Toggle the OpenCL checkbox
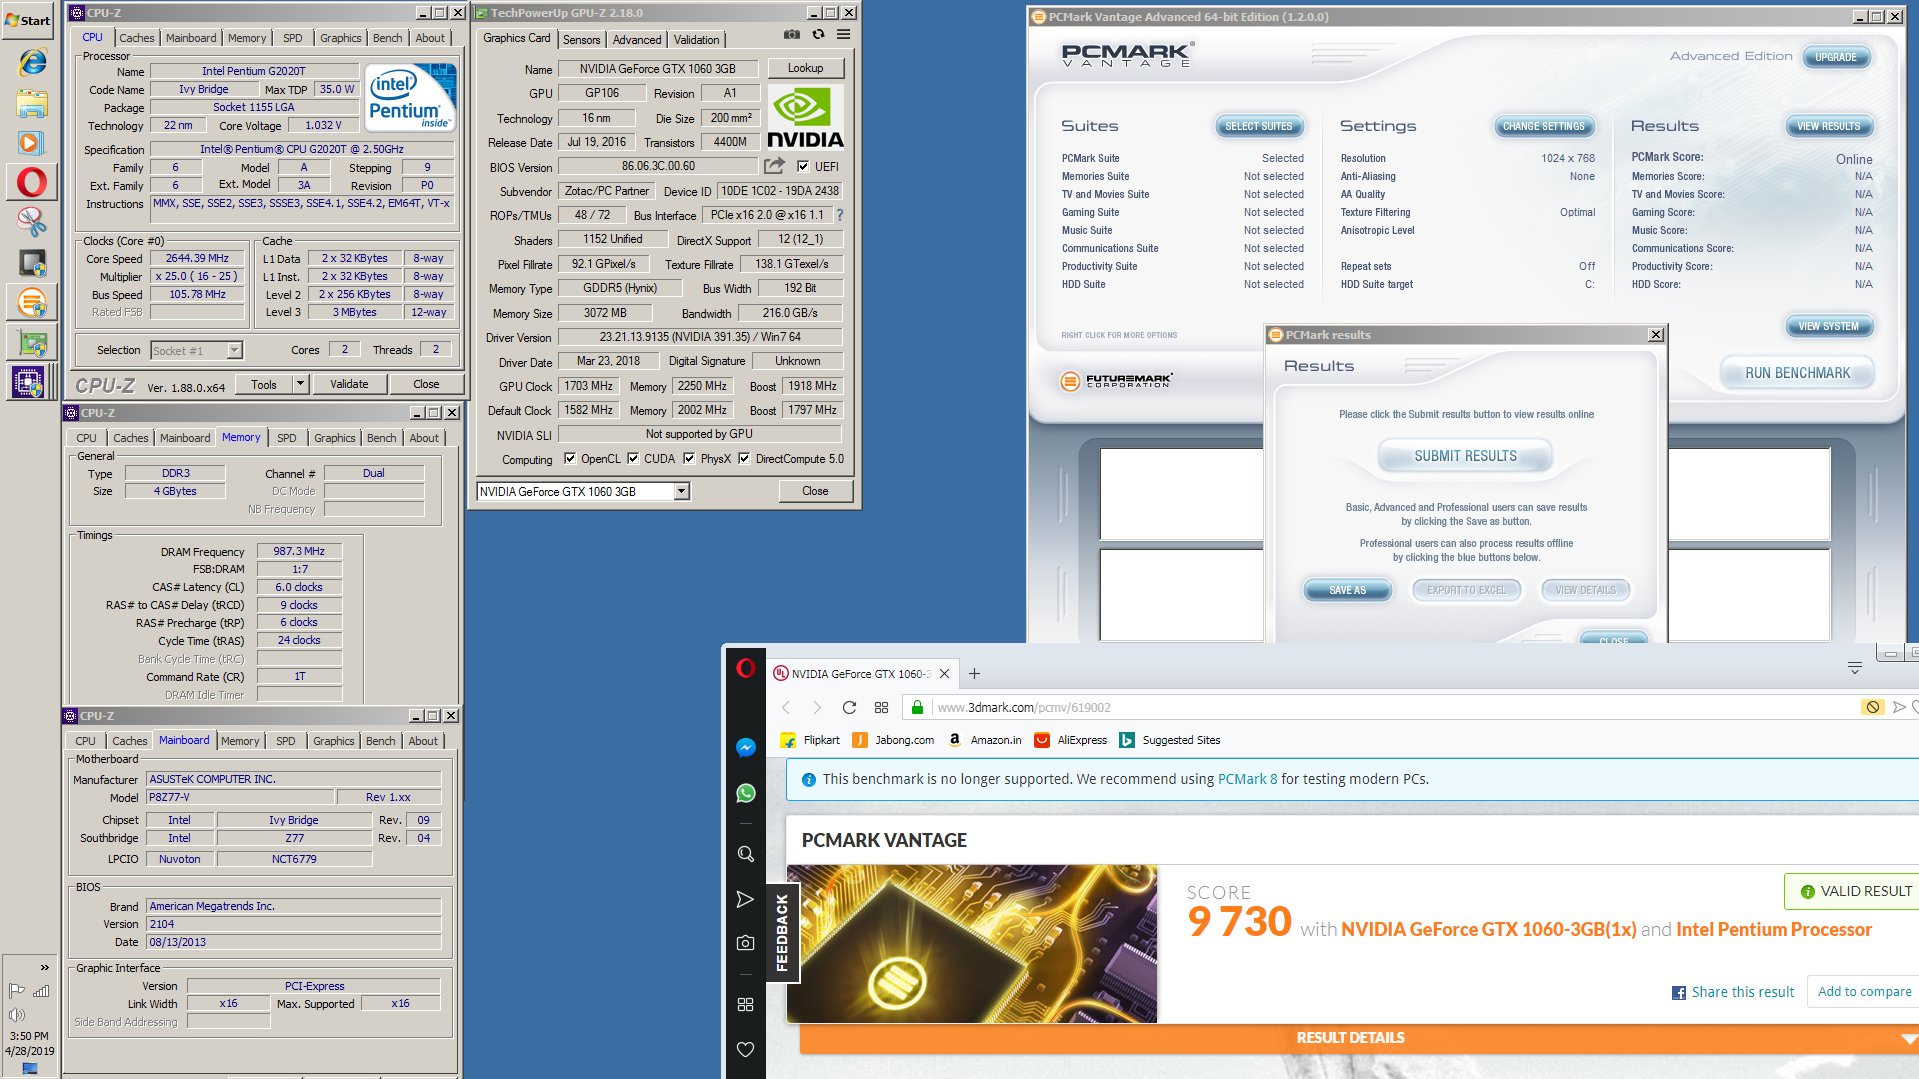This screenshot has height=1079, width=1919. [570, 459]
